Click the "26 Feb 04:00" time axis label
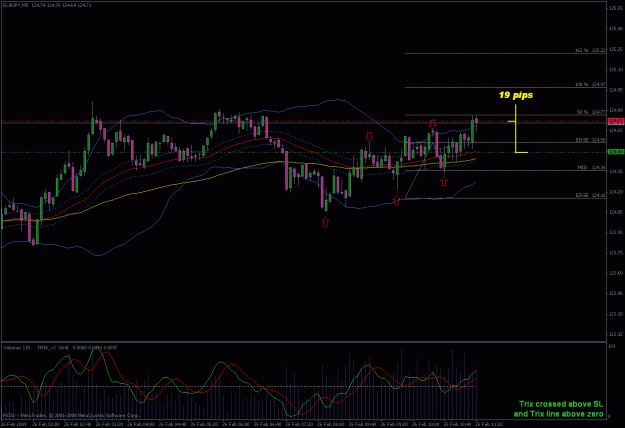Image resolution: width=625 pixels, height=428 pixels. coord(140,424)
